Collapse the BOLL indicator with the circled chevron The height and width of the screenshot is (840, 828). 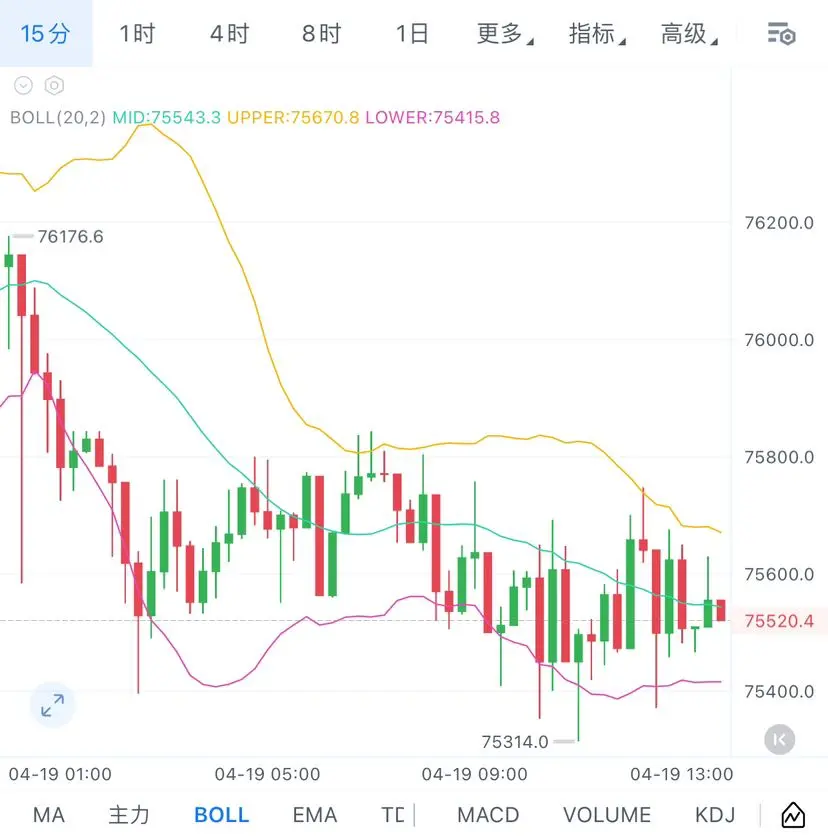click(x=23, y=86)
